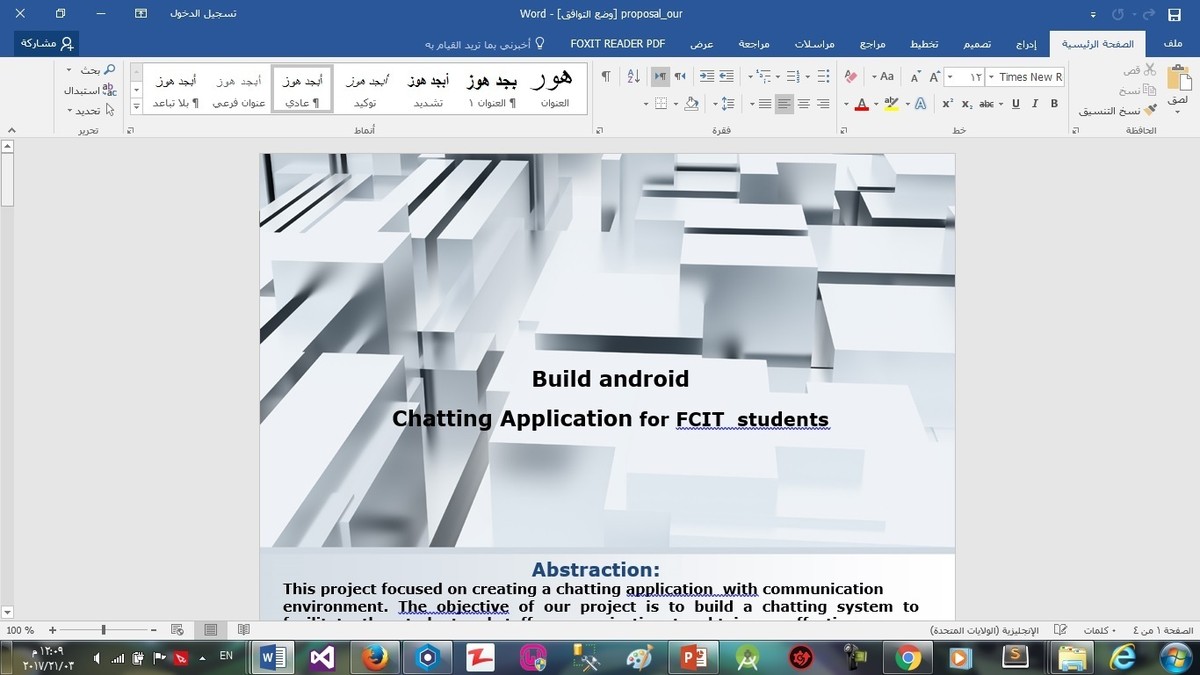Click the zoom slider in the status bar
The image size is (1200, 675).
(x=103, y=630)
